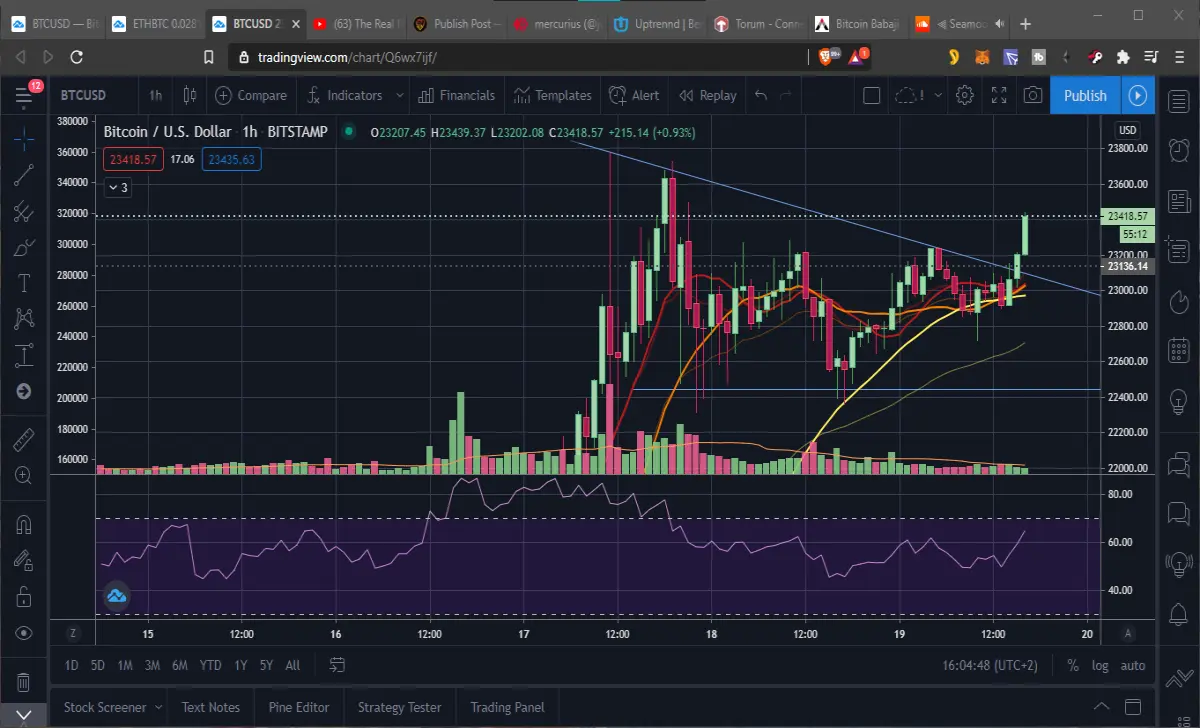Toggle stay in drawing mode

coord(24,560)
